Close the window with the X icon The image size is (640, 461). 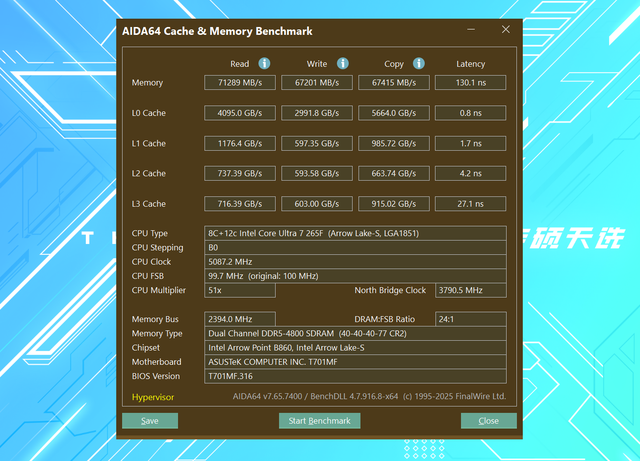click(506, 29)
